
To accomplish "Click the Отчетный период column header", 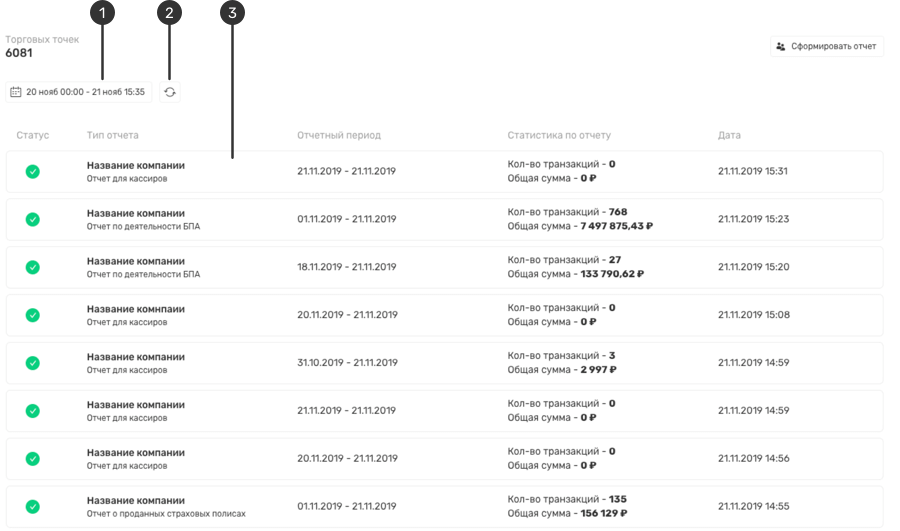I will 339,135.
